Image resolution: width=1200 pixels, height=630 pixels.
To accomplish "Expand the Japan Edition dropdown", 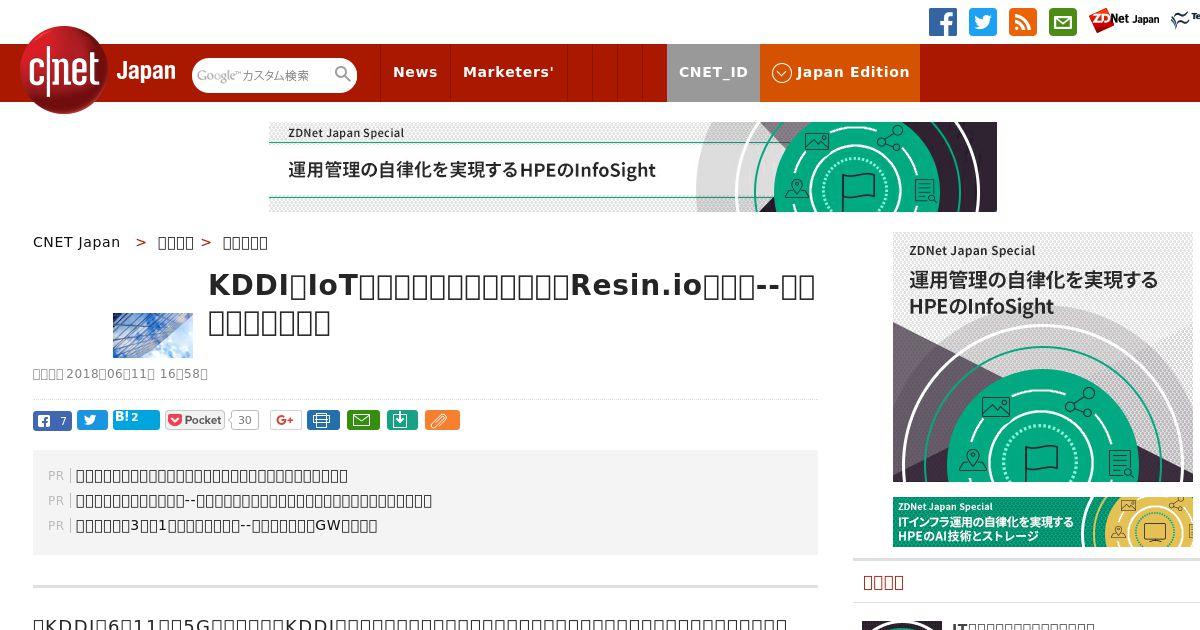I will pos(840,72).
